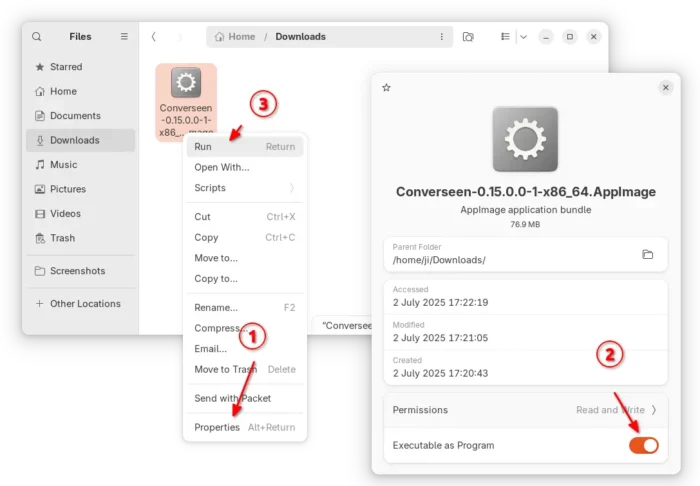Click the star icon in Properties dialog
Image resolution: width=700 pixels, height=486 pixels.
pyautogui.click(x=387, y=88)
